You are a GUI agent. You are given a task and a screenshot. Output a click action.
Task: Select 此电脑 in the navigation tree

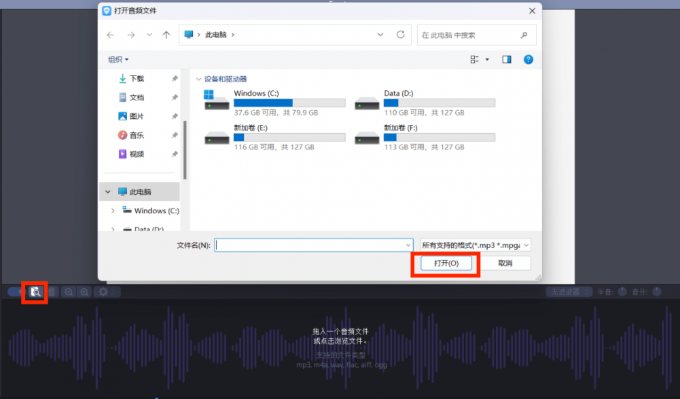(x=140, y=192)
